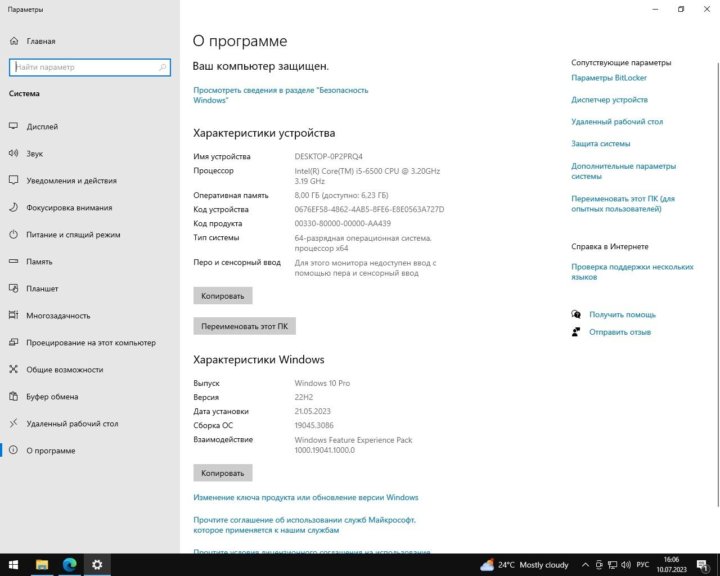Click the Главная home icon
Screen dimensions: 720x576
click(x=14, y=41)
